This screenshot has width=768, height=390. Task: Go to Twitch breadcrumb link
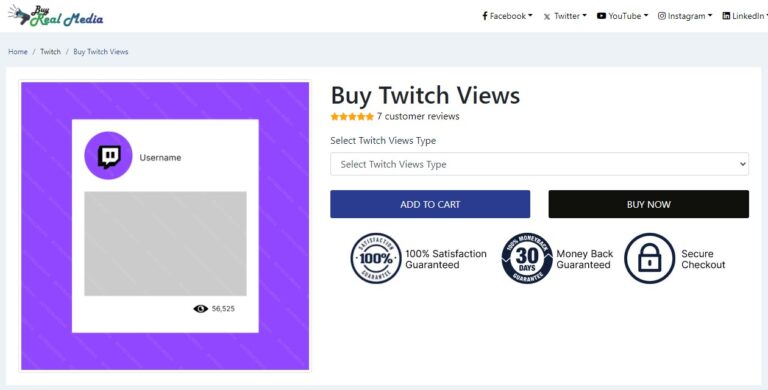click(x=50, y=51)
